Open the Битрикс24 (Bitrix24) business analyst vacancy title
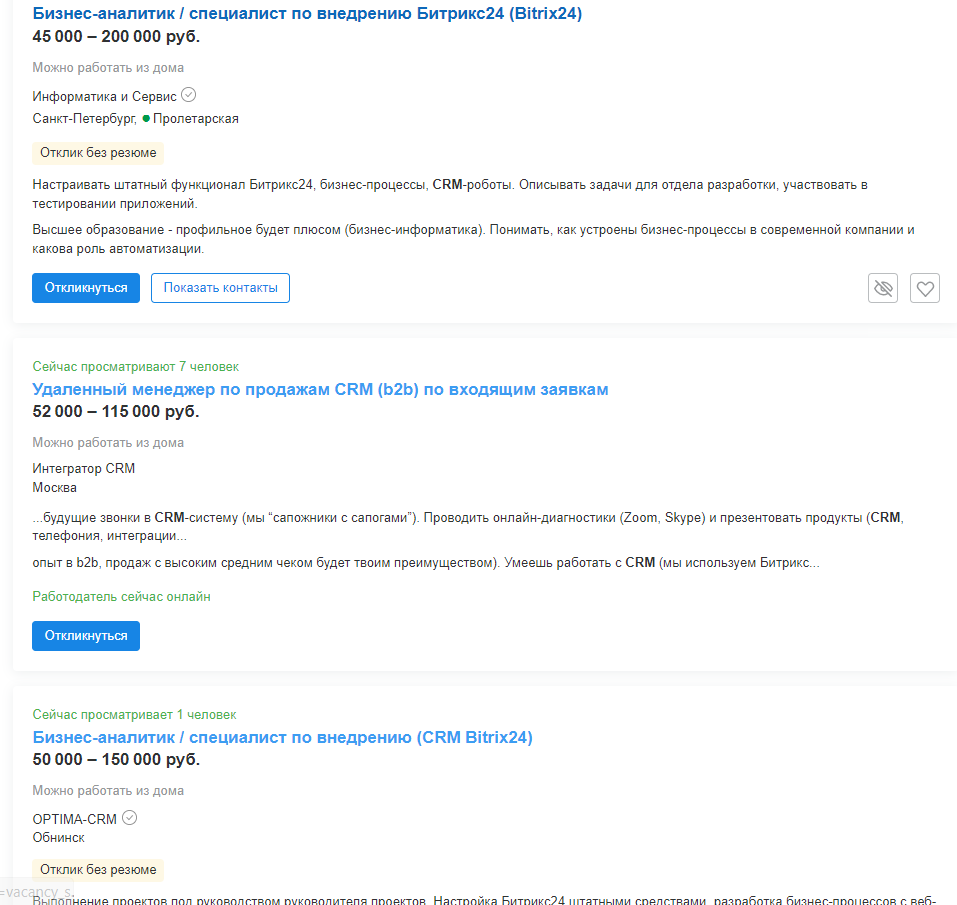The width and height of the screenshot is (957, 905). tap(307, 14)
